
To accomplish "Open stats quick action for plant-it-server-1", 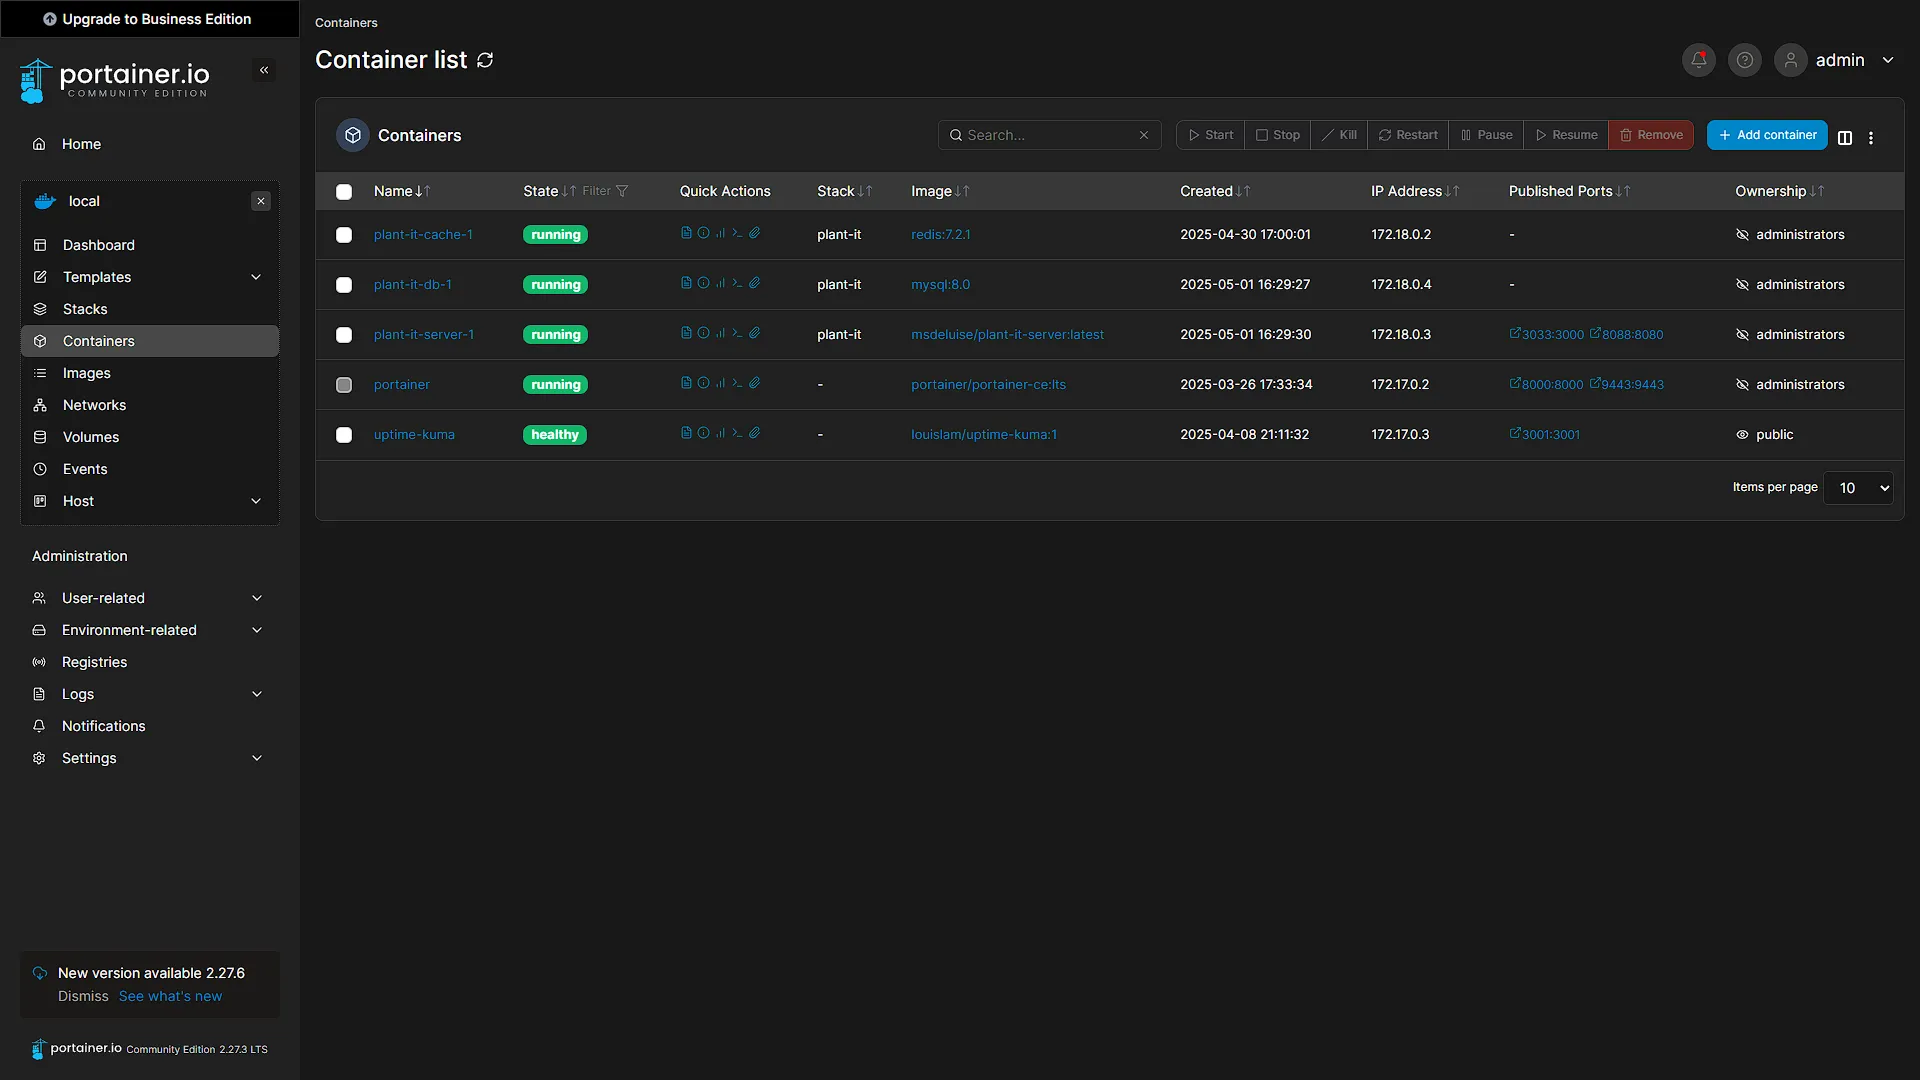I will (x=720, y=333).
